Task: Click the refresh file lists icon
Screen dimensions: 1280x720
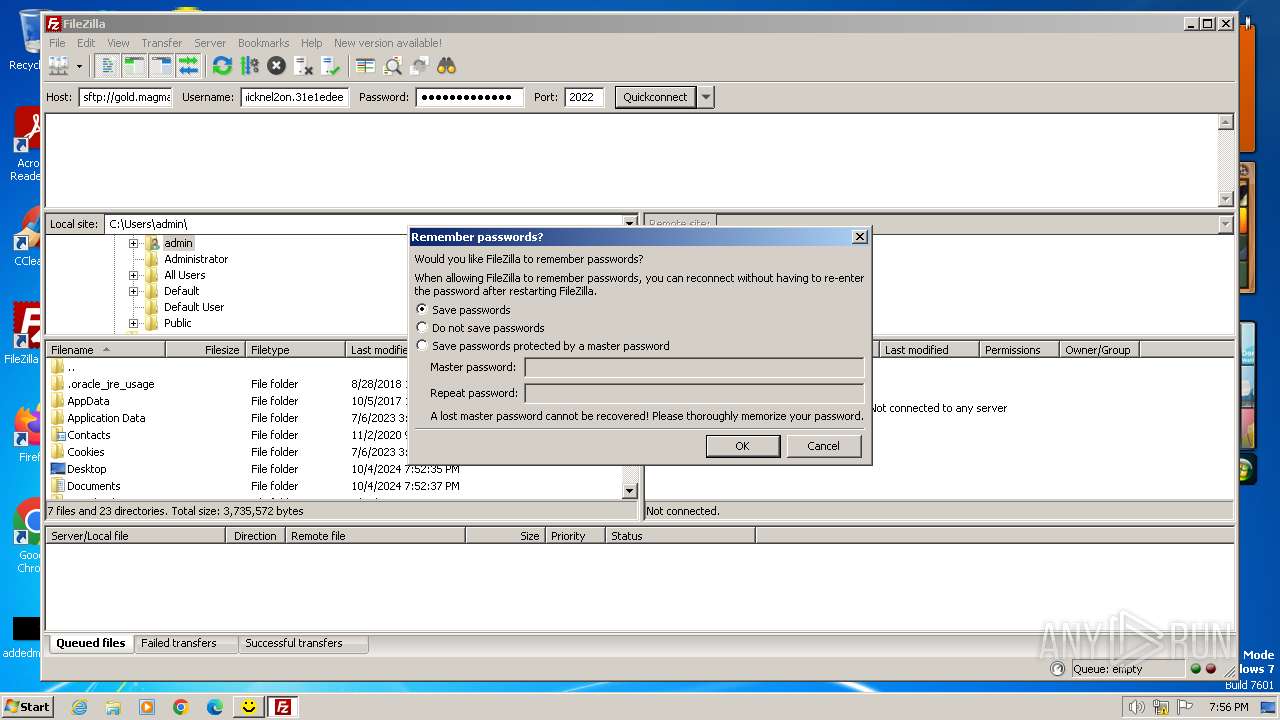Action: 222,66
